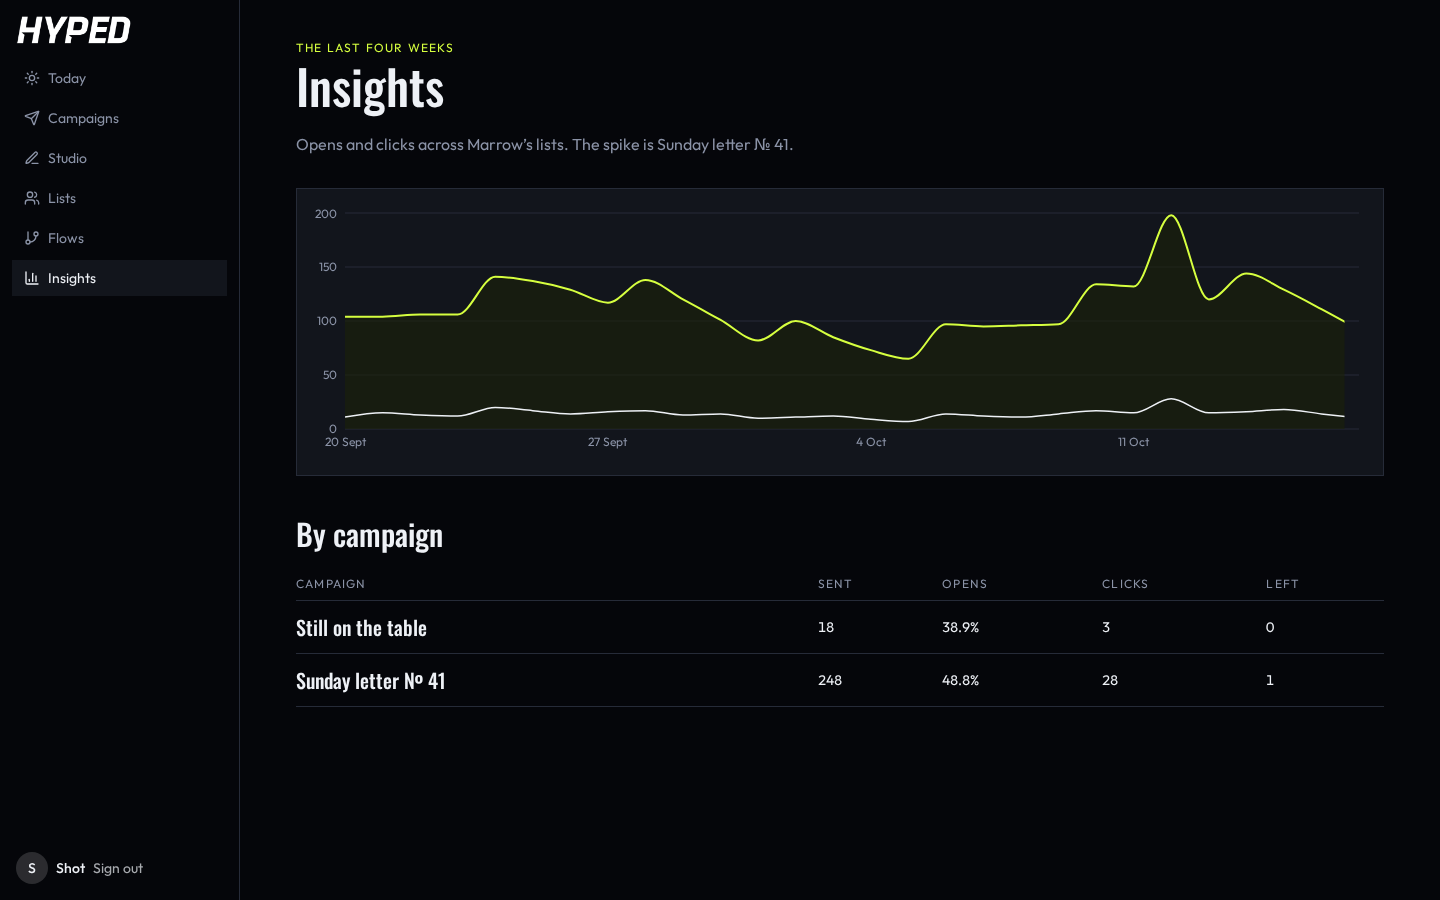This screenshot has height=900, width=1440.
Task: Open Studio from the sidebar
Action: 67,158
